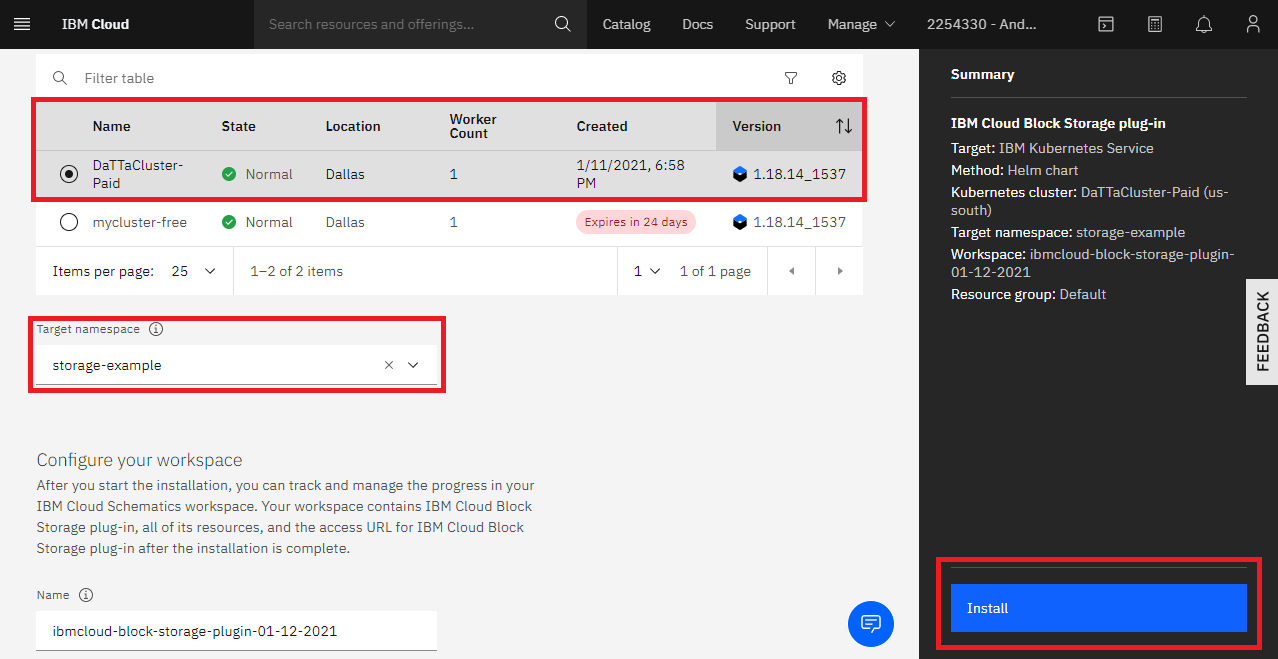Open table settings gear icon
Screen dimensions: 1278x659
pos(839,78)
